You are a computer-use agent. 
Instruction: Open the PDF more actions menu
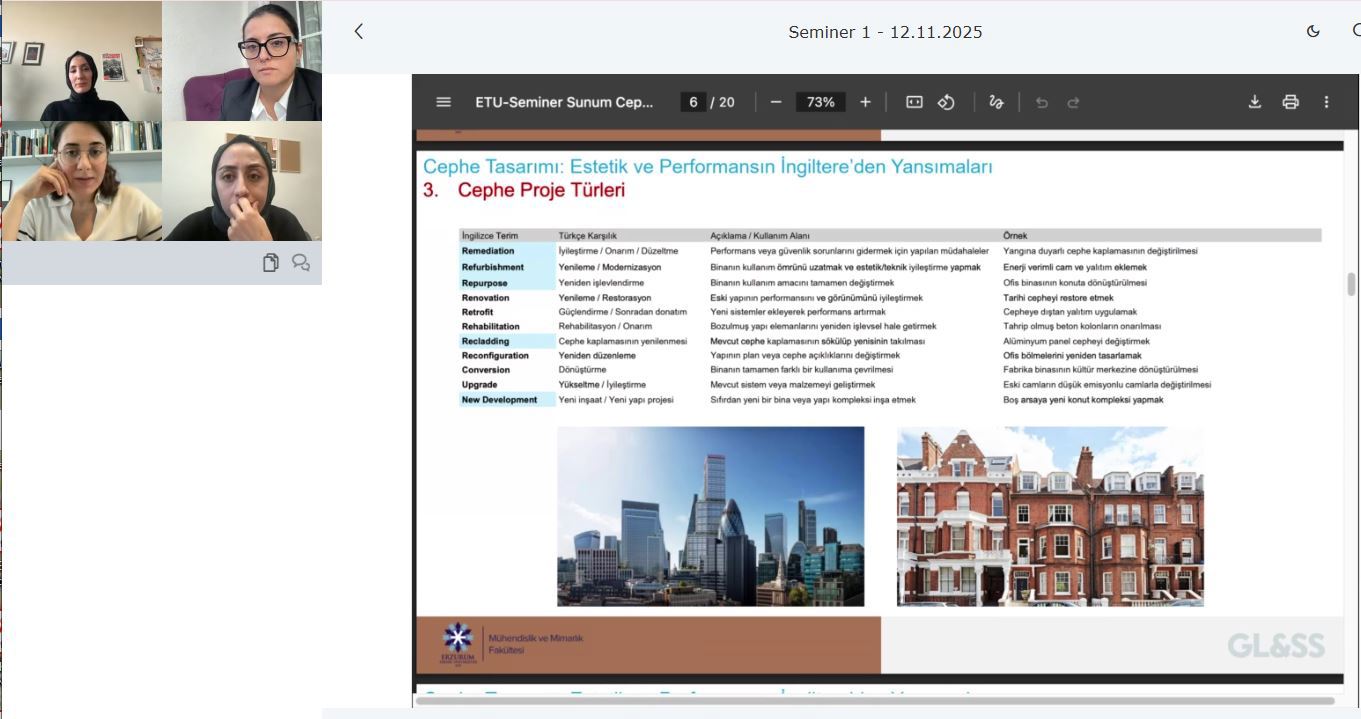point(1326,102)
